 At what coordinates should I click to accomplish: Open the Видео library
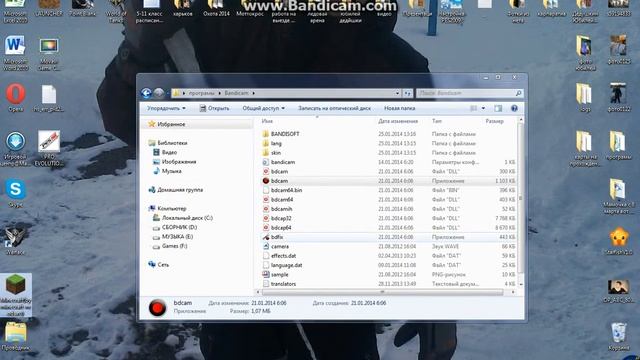(169, 152)
